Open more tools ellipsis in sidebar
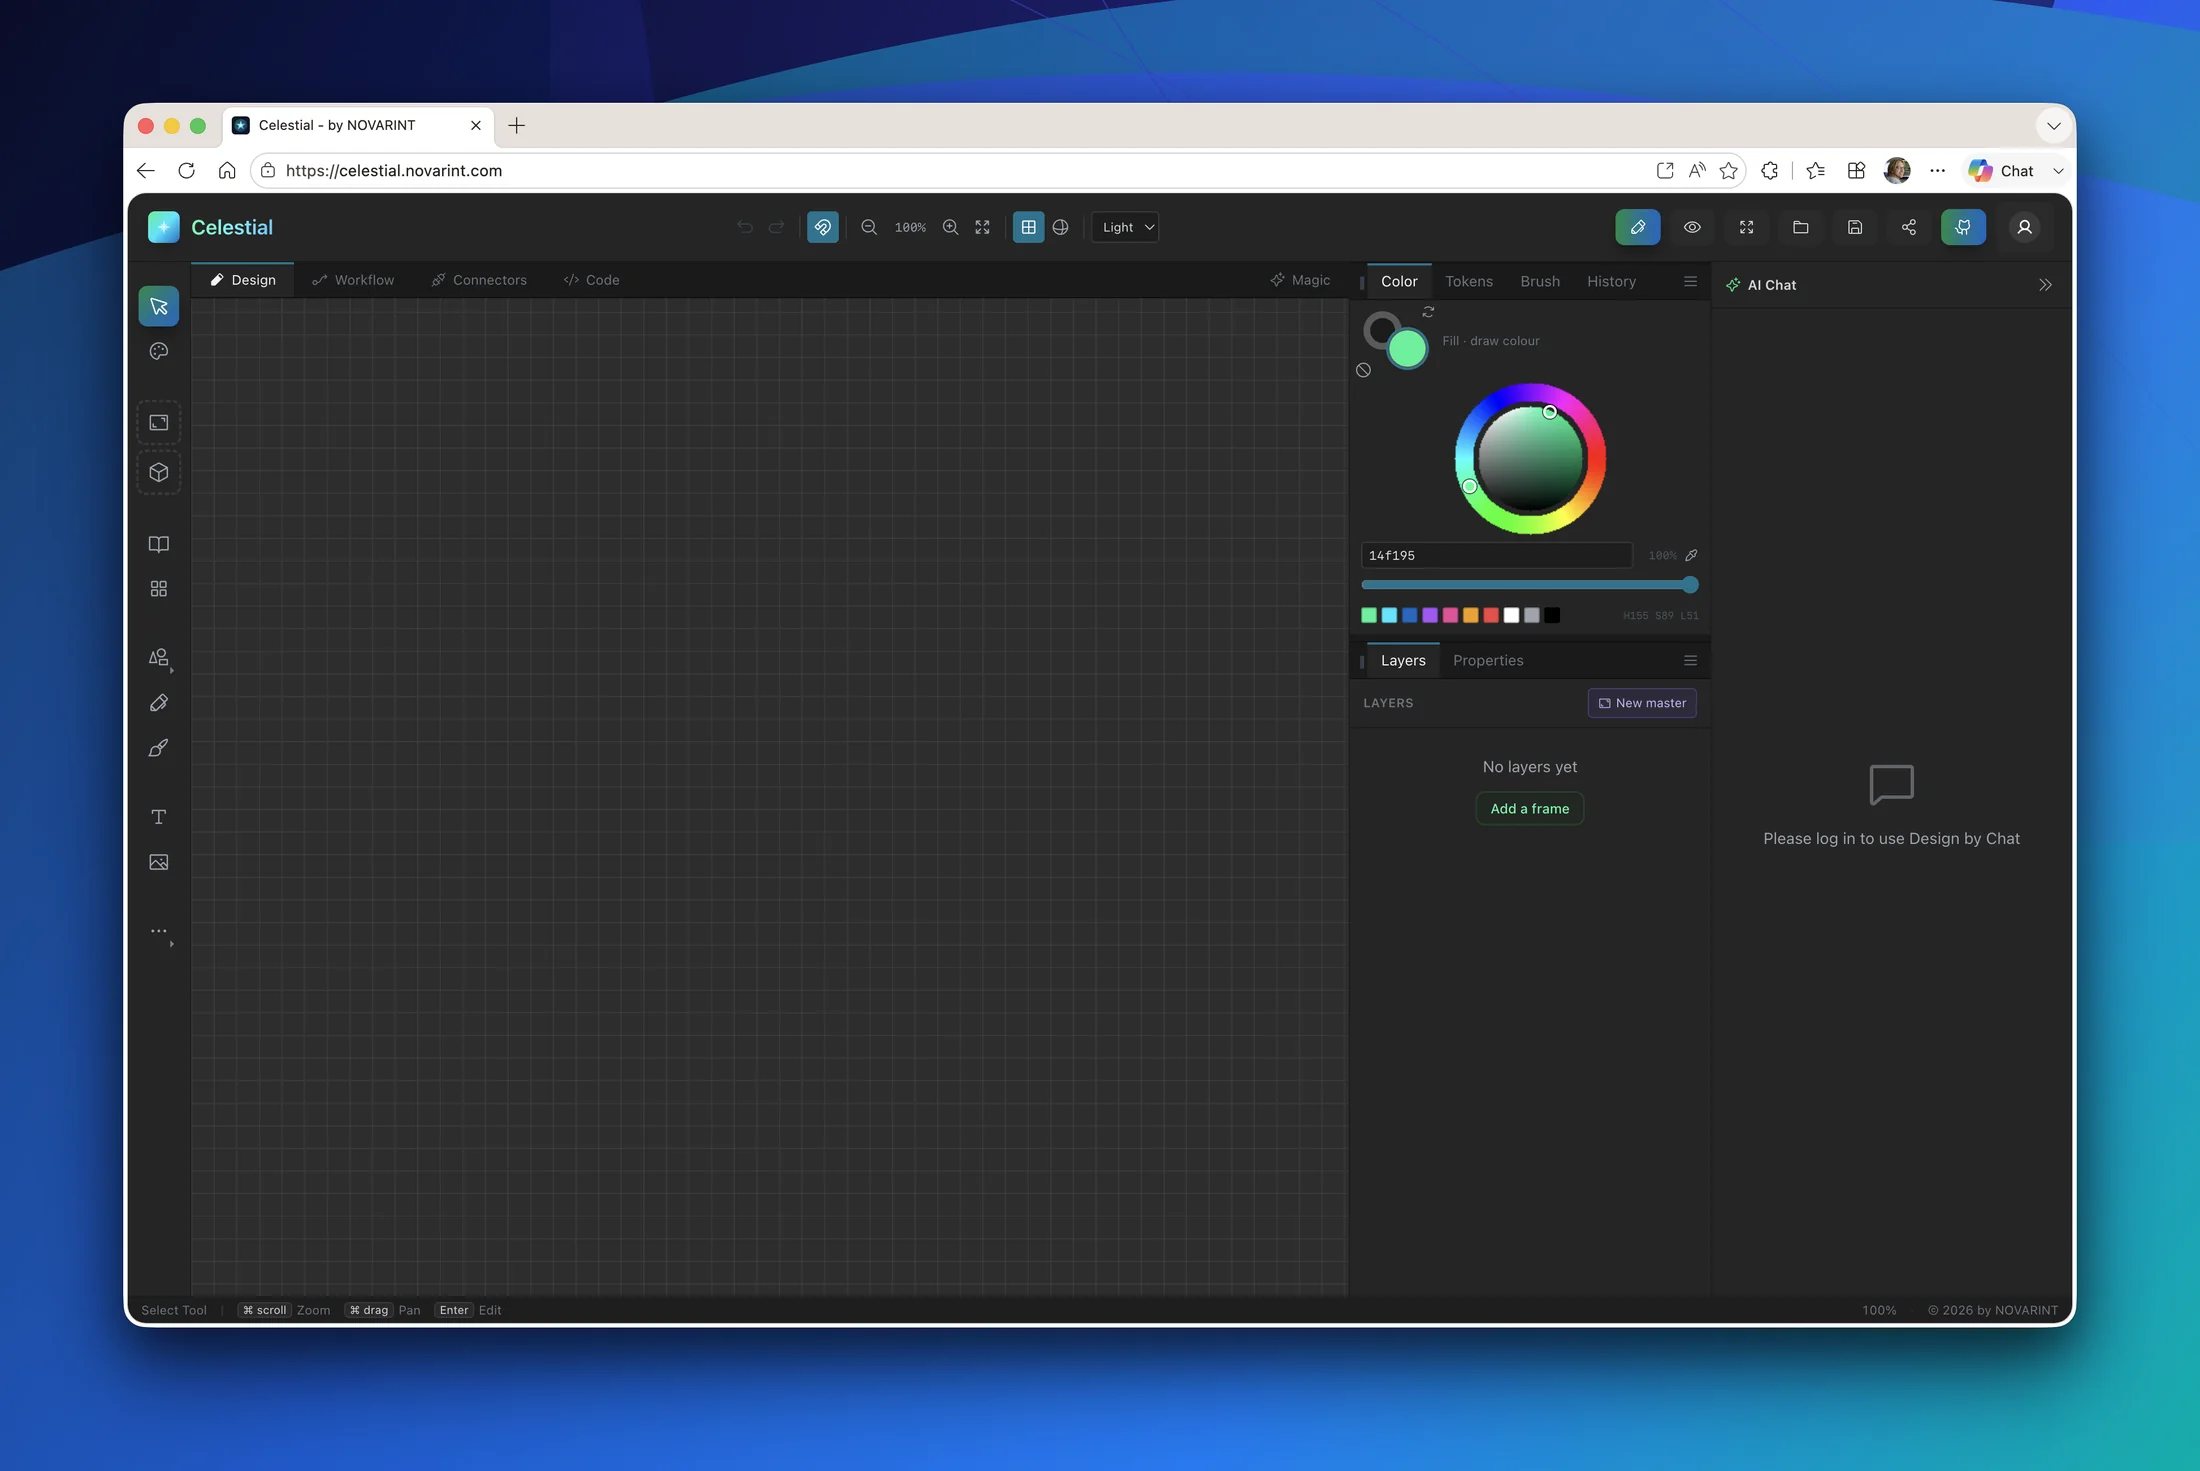Screen dimensions: 2200x1471 point(159,931)
